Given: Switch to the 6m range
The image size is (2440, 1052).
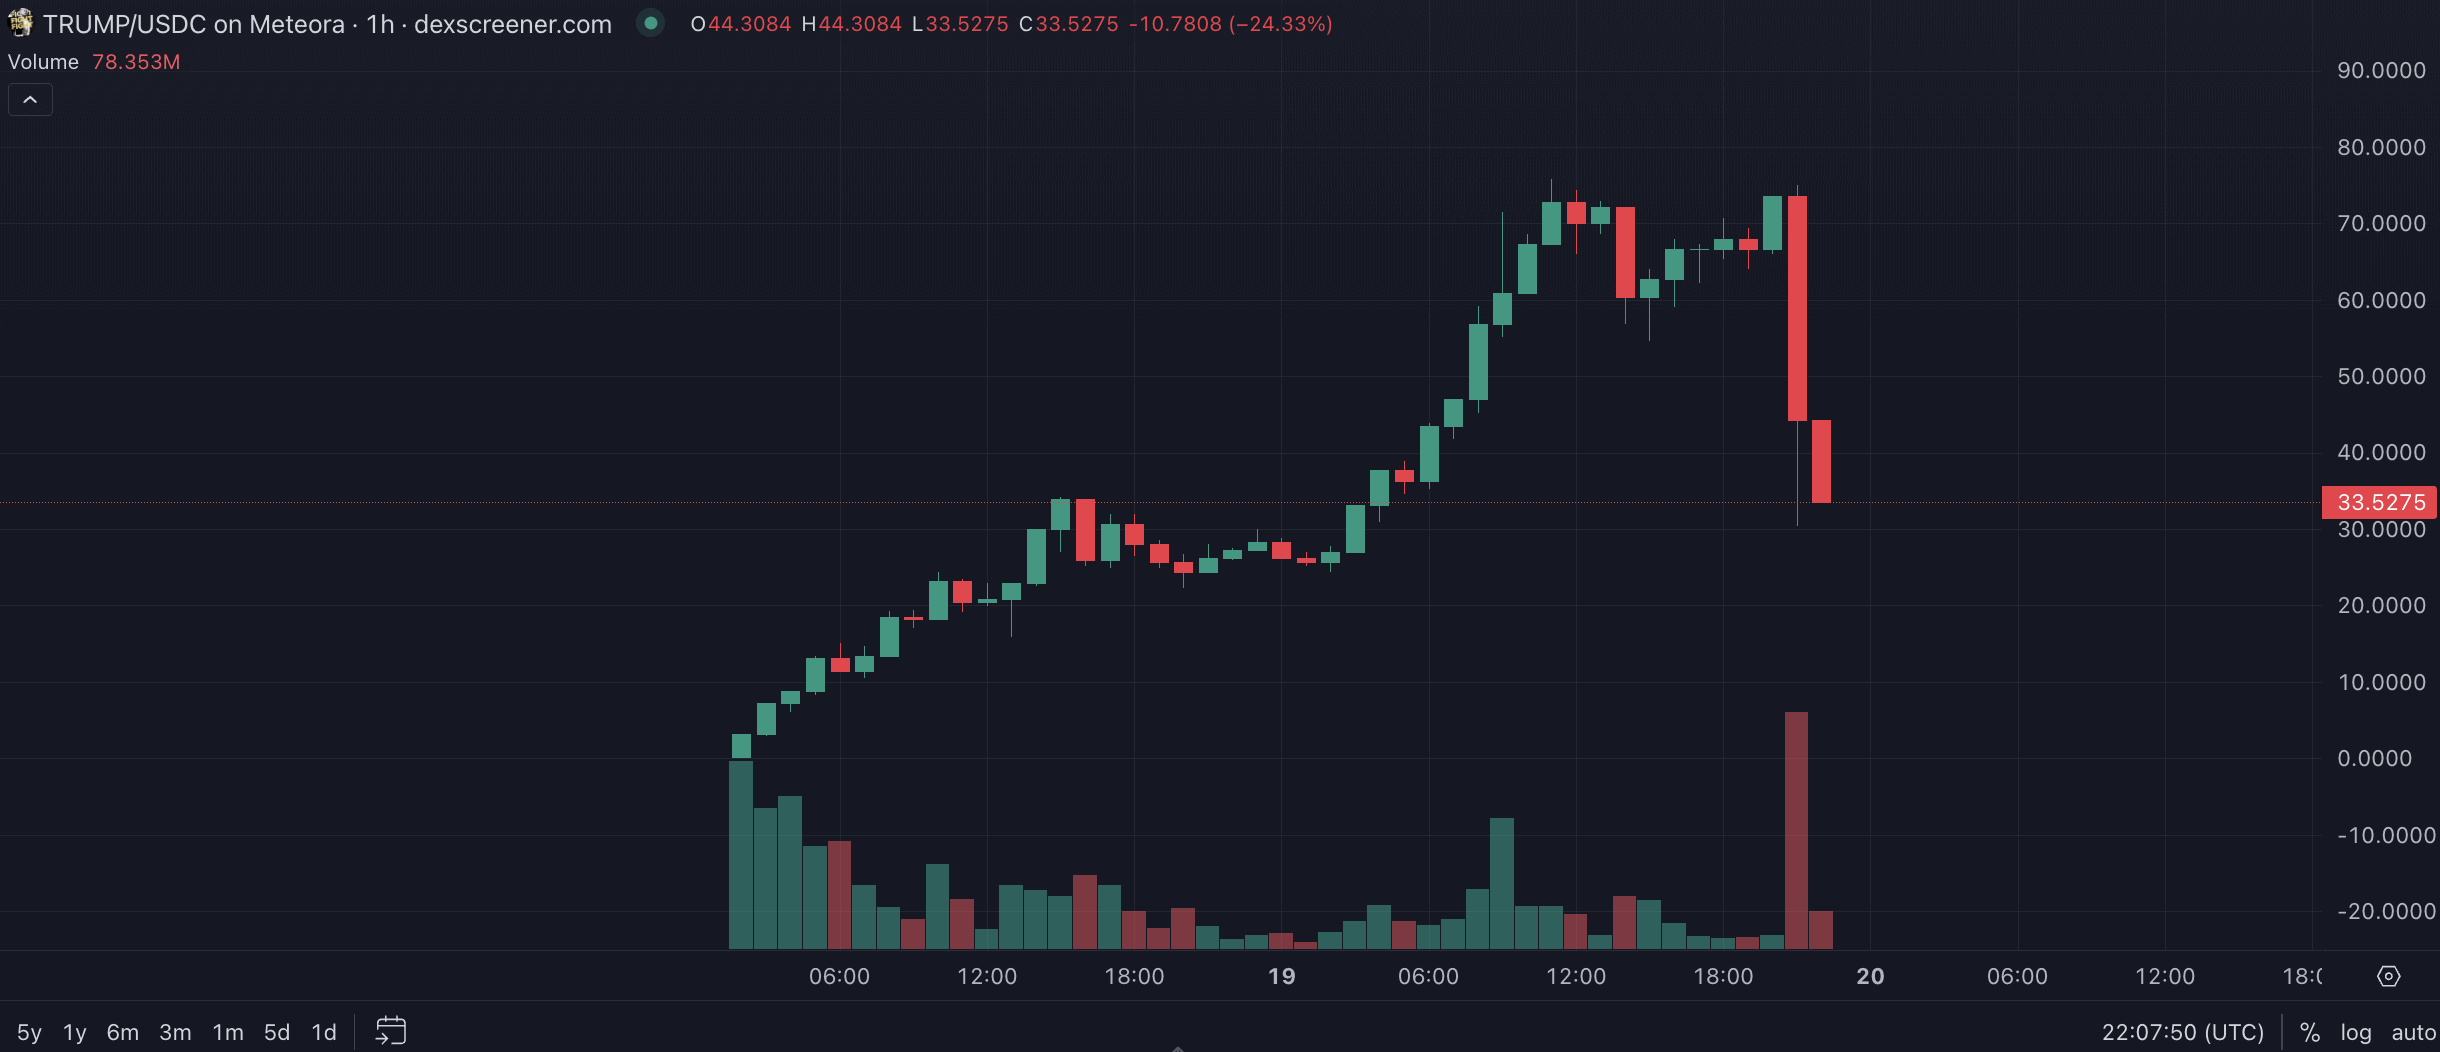Looking at the screenshot, I should [x=123, y=1032].
